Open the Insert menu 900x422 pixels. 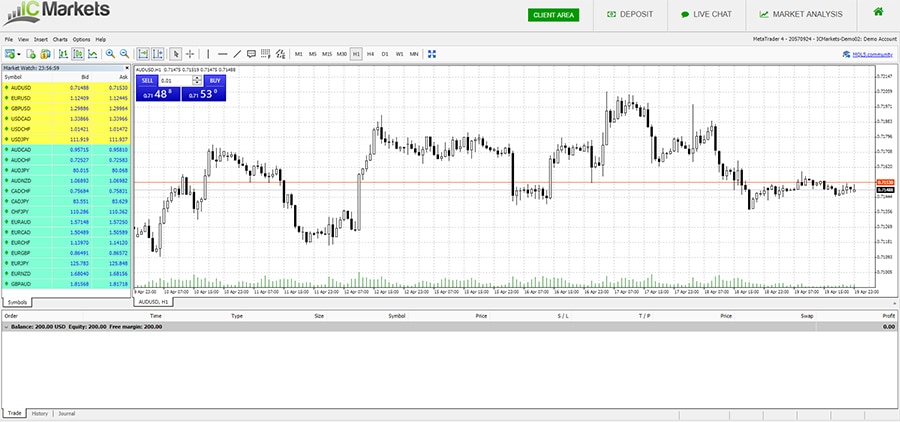click(x=40, y=39)
